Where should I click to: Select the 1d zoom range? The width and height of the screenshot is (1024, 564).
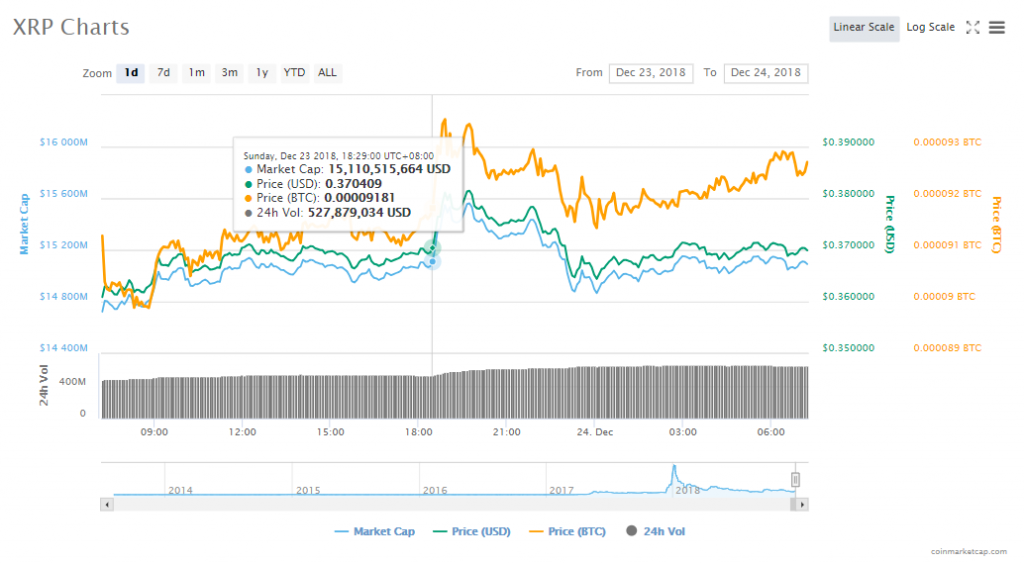[x=131, y=73]
